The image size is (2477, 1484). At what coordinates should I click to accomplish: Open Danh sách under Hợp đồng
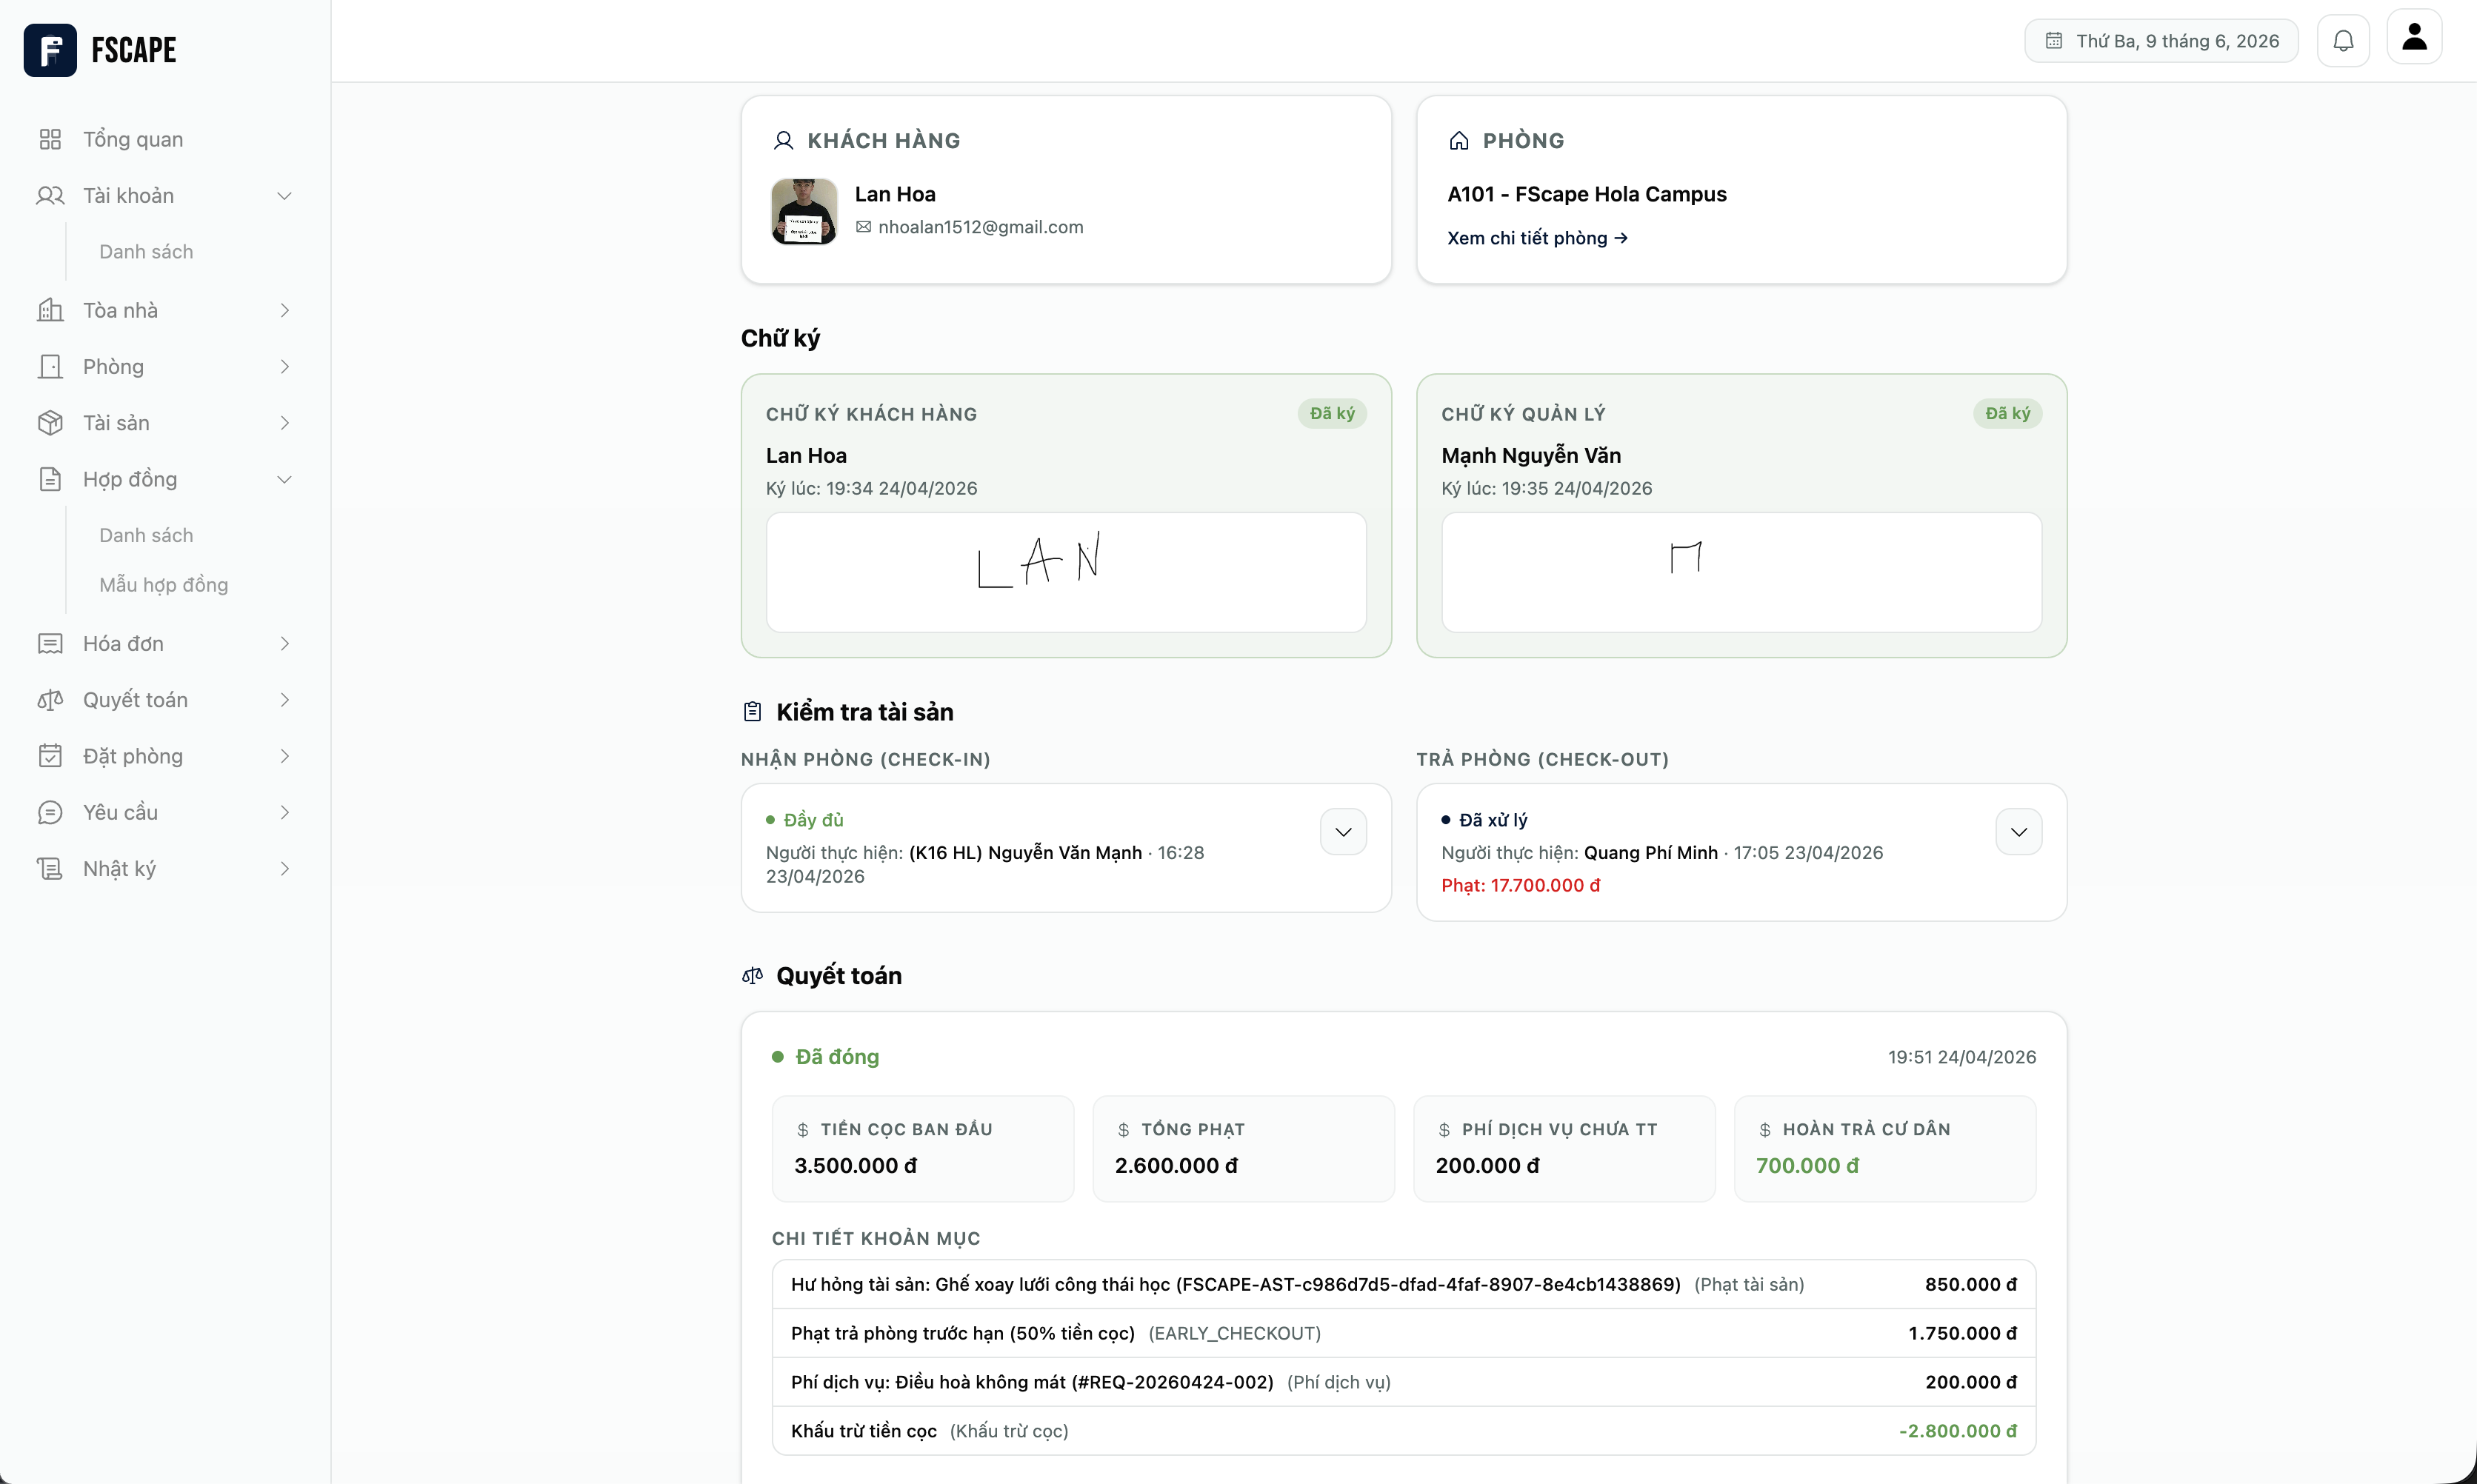coord(146,536)
